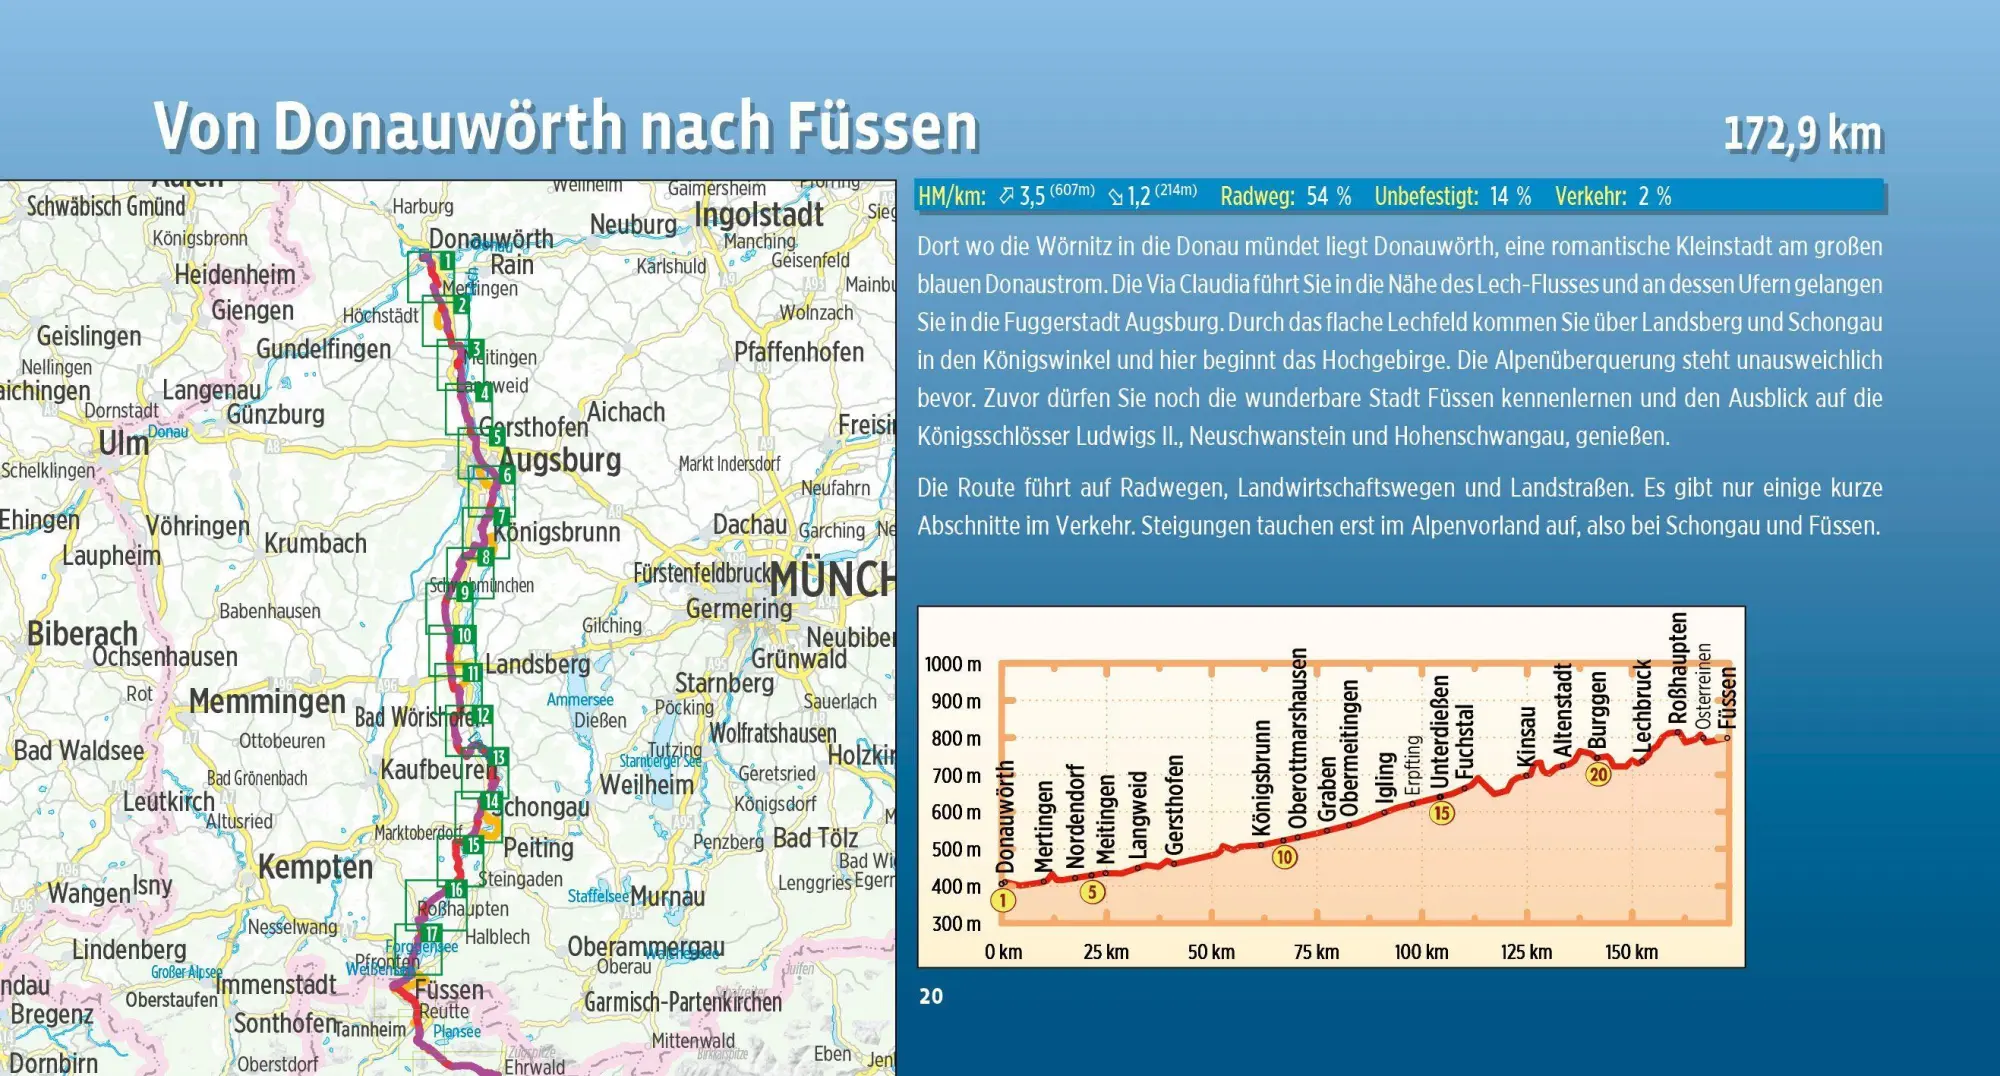
Task: Click map section marker 14 near Schongau
Action: tap(491, 800)
